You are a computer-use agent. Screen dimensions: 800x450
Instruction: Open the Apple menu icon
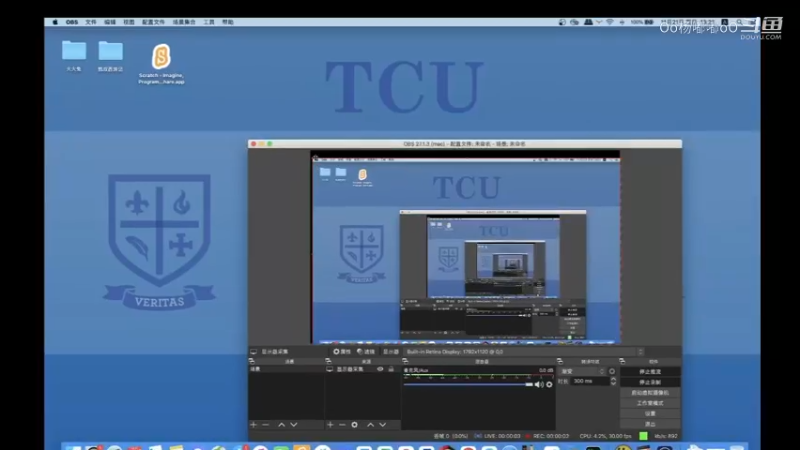tap(55, 22)
